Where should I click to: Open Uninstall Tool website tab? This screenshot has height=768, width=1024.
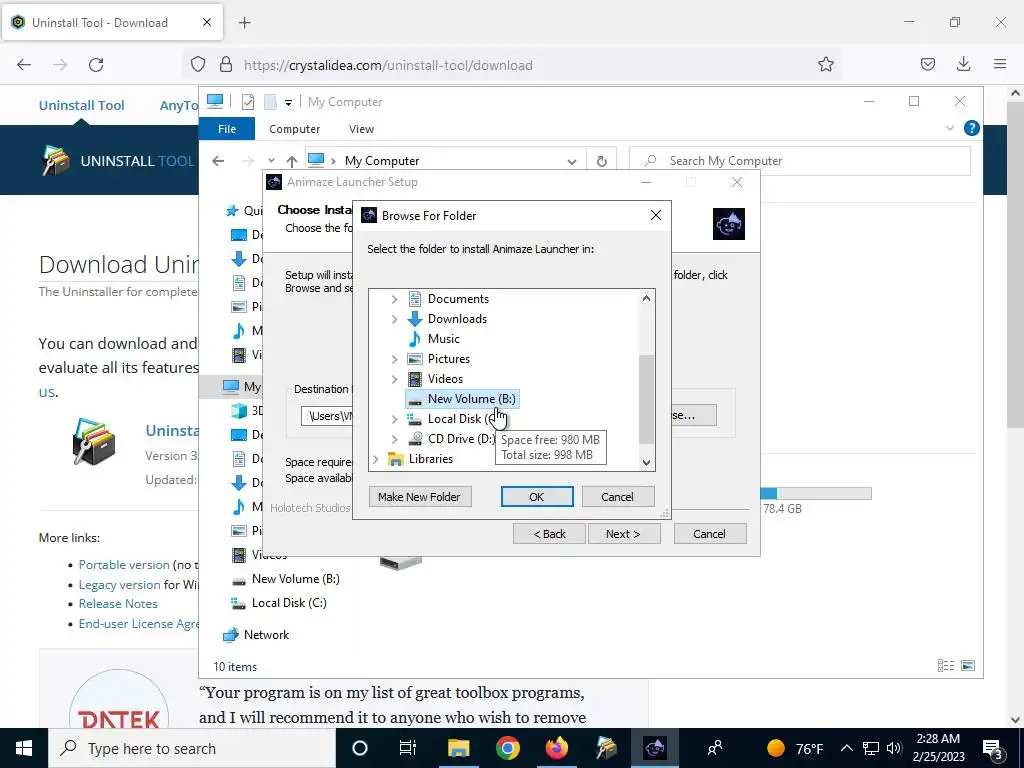point(112,23)
